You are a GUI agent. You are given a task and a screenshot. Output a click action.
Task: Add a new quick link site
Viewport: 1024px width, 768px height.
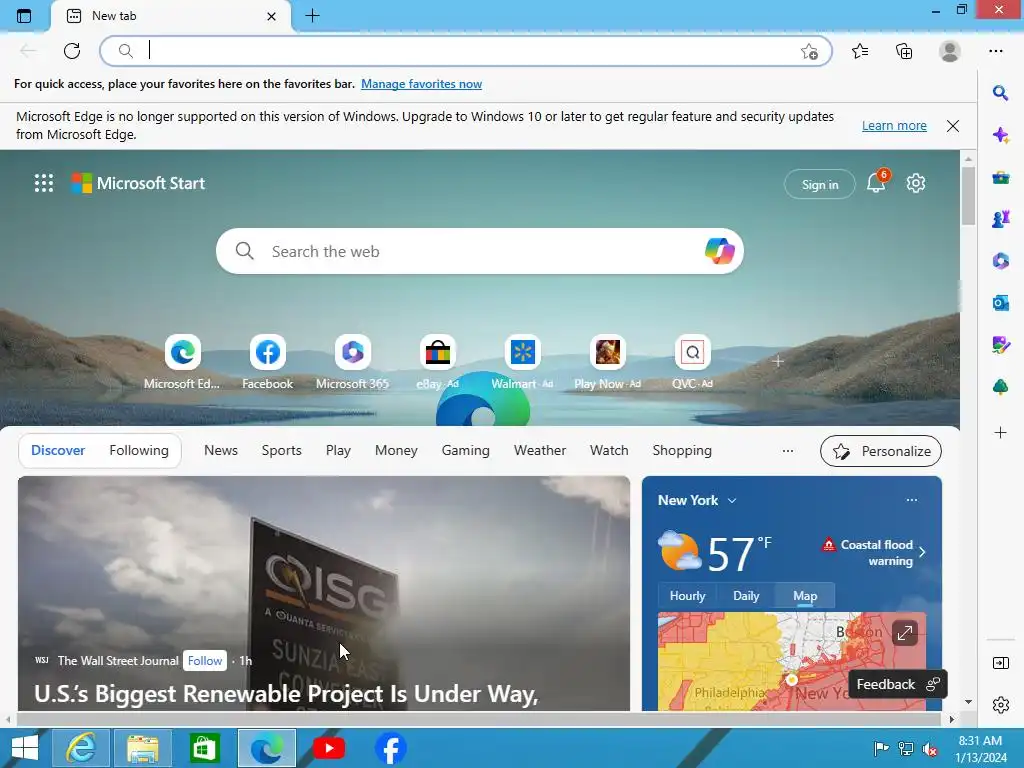[777, 361]
